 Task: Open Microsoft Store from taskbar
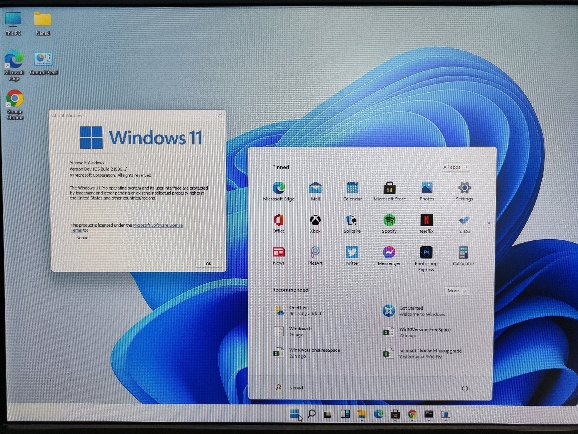395,414
